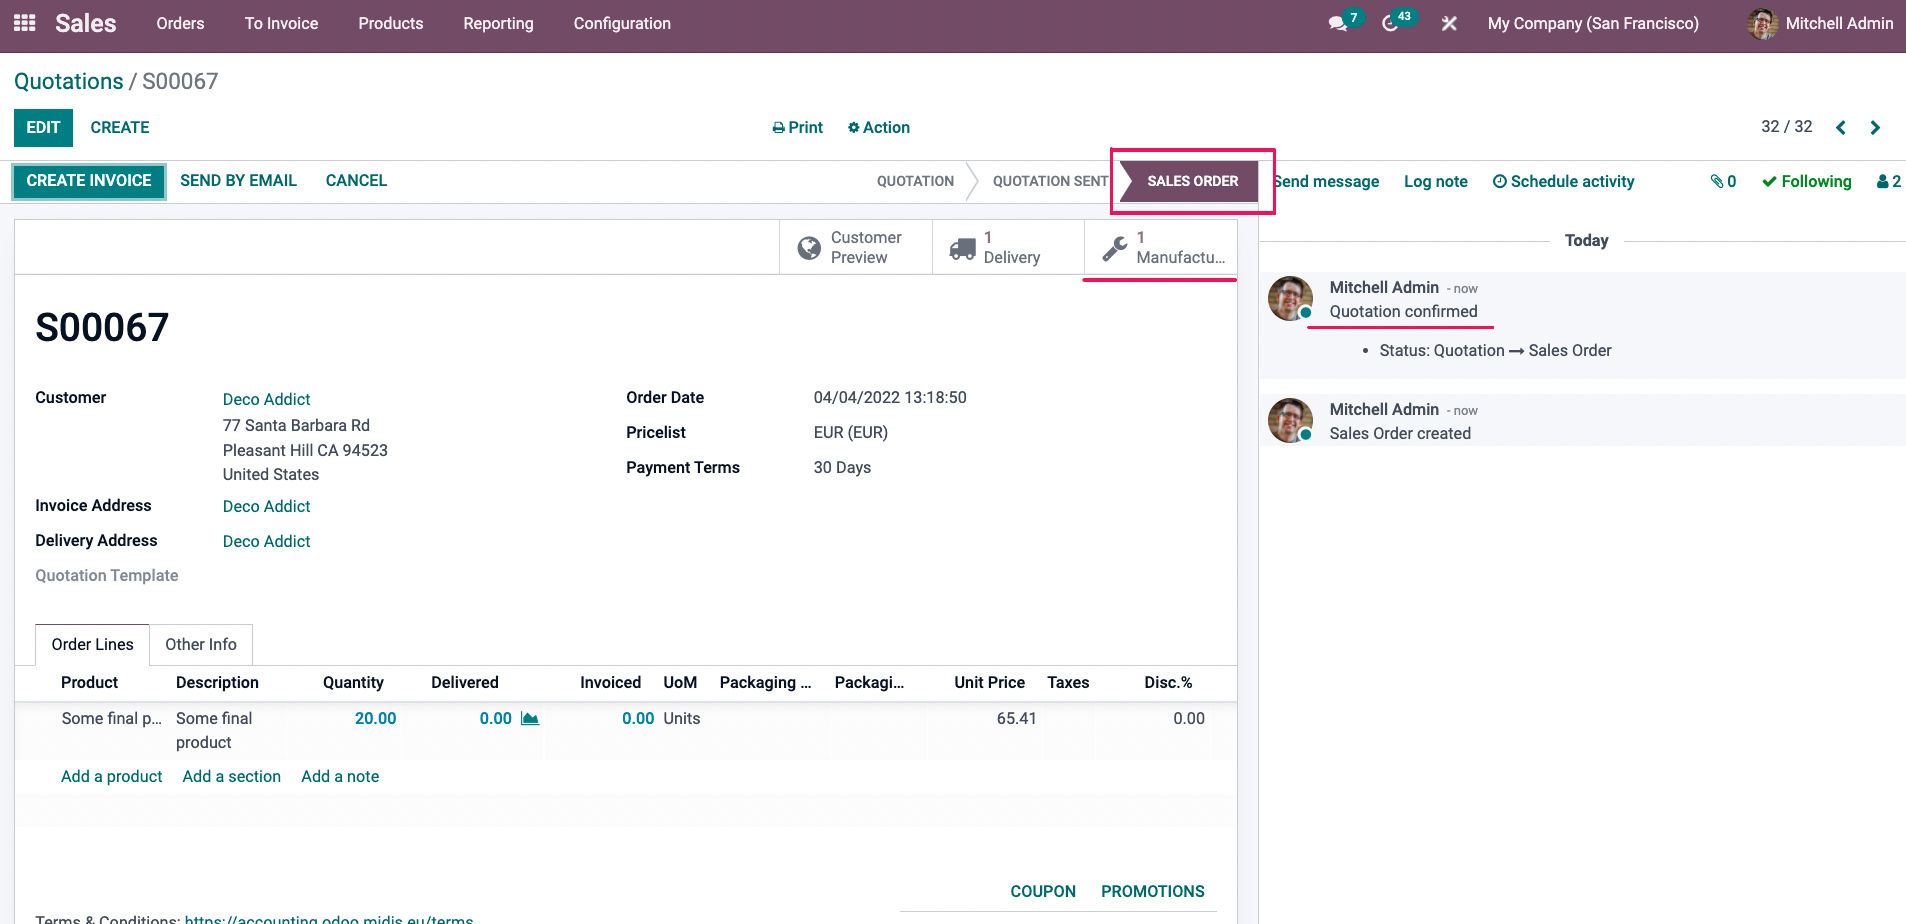Switch to the Other Info tab
The width and height of the screenshot is (1906, 924).
pos(201,645)
